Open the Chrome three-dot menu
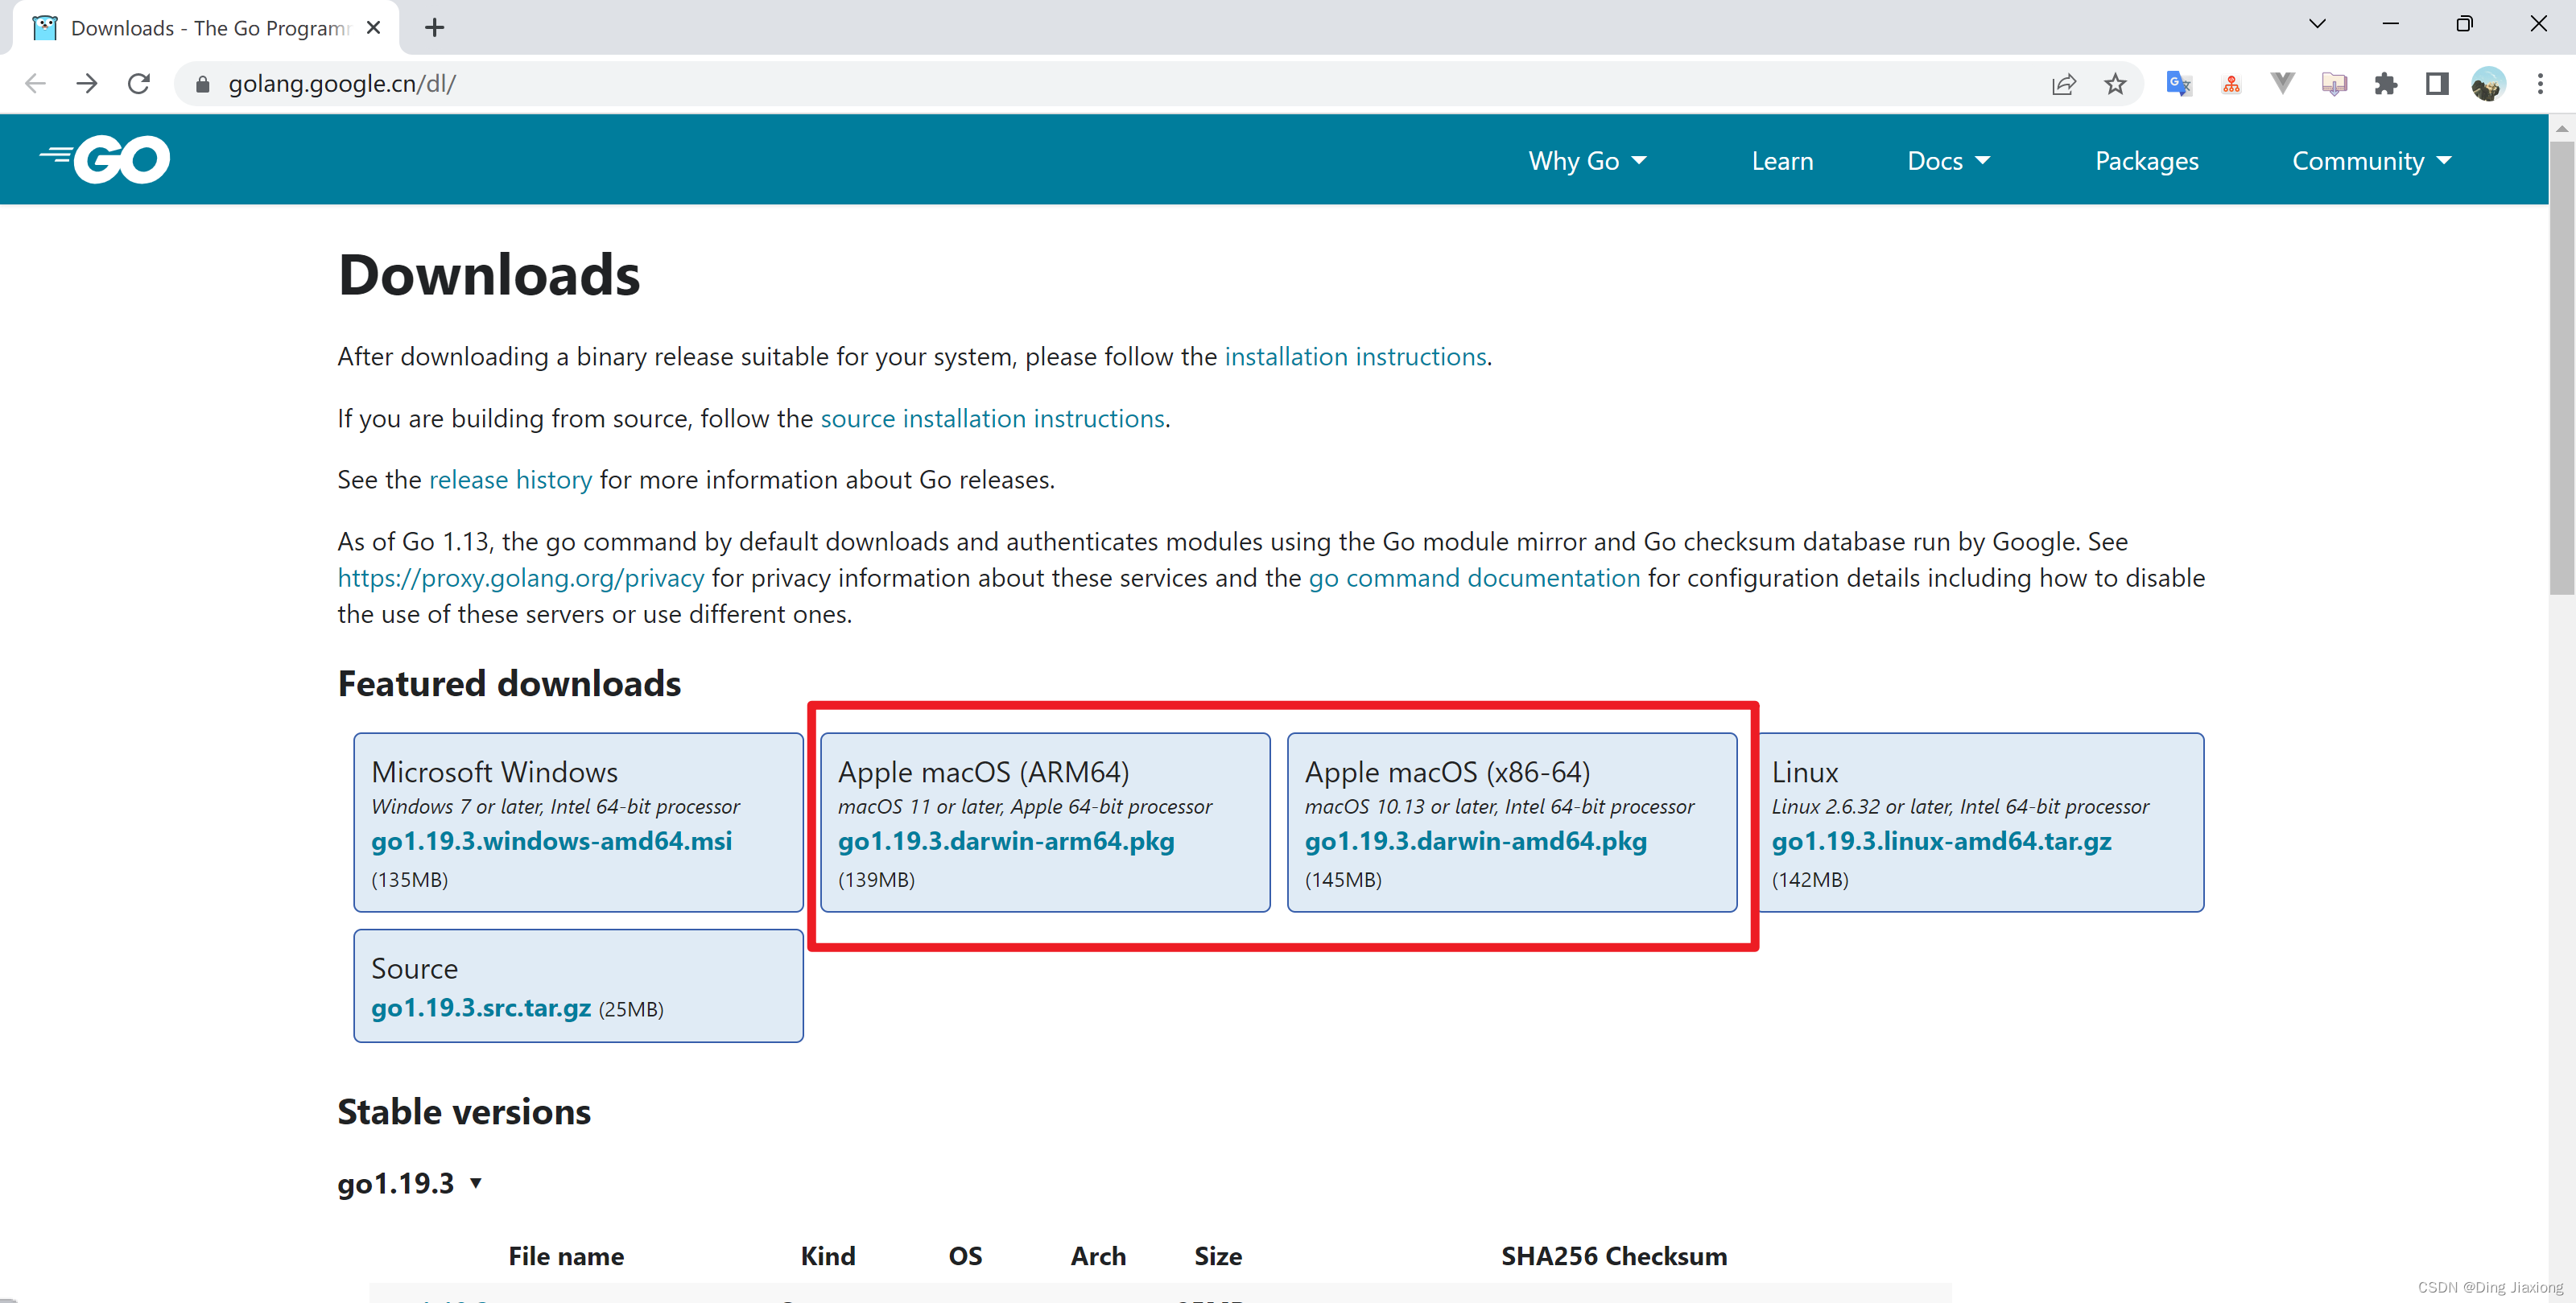Screen dimensions: 2576x1303 2540,84
